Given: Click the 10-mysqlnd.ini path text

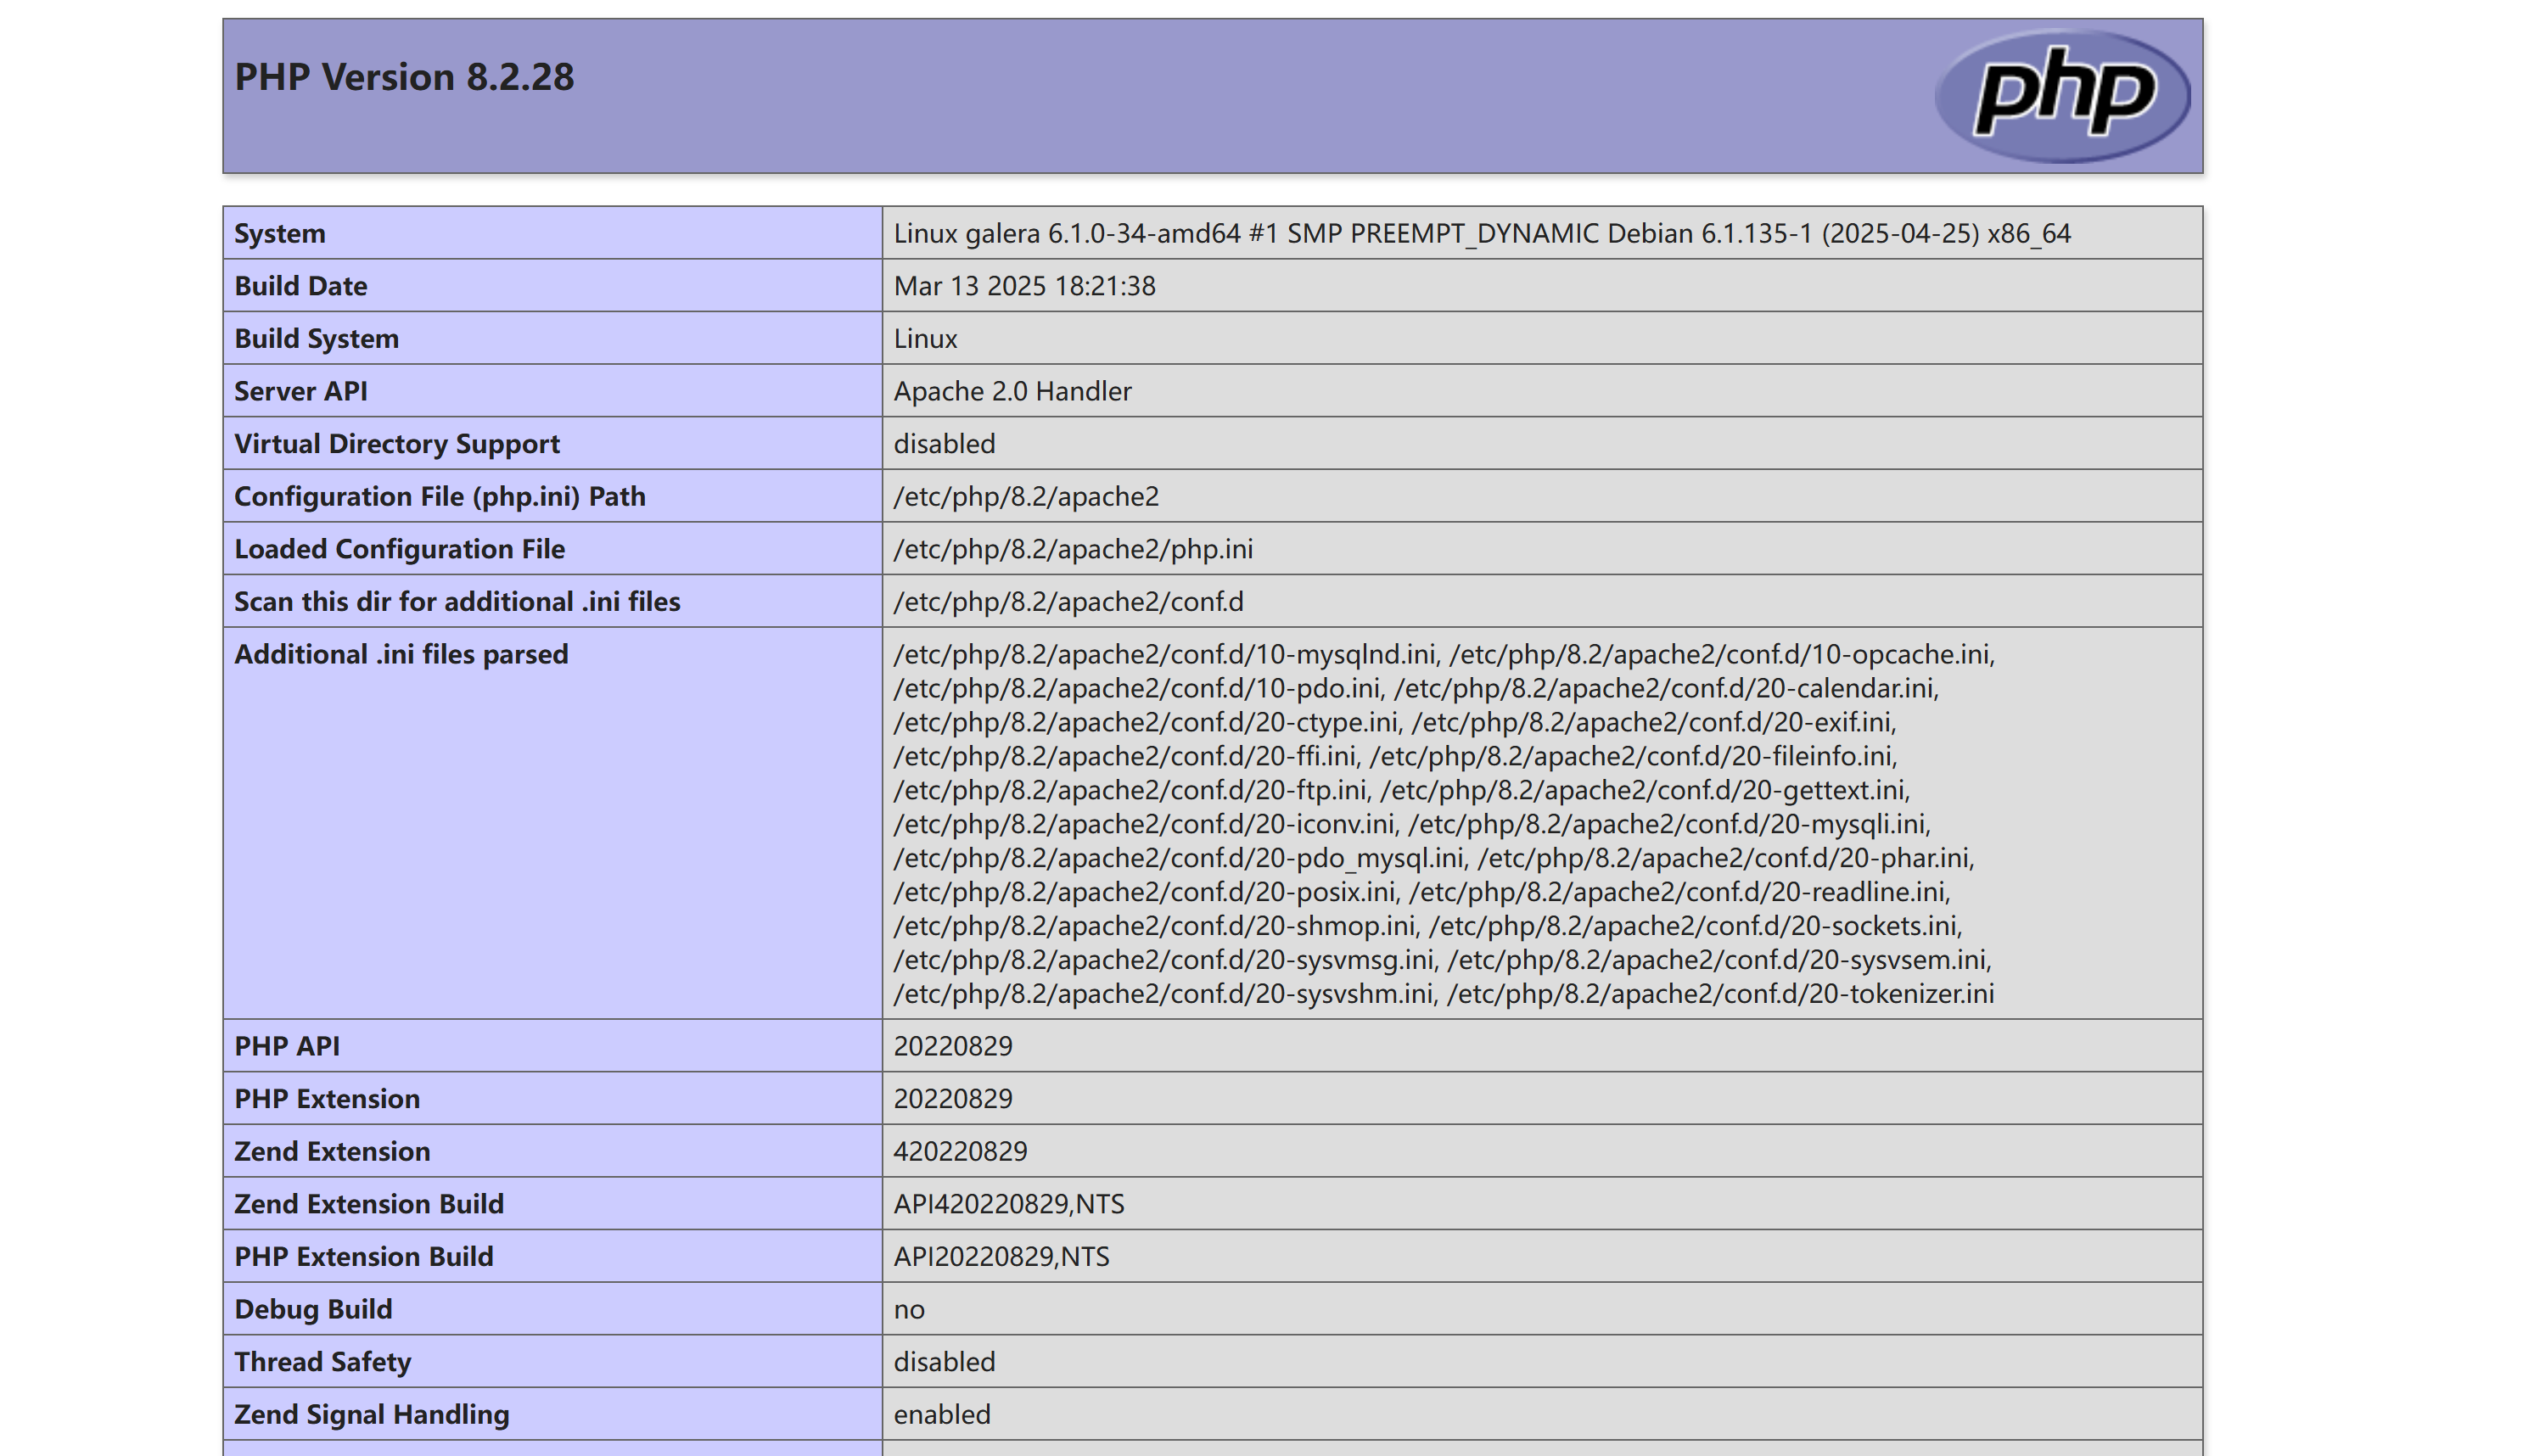Looking at the screenshot, I should (x=1166, y=654).
